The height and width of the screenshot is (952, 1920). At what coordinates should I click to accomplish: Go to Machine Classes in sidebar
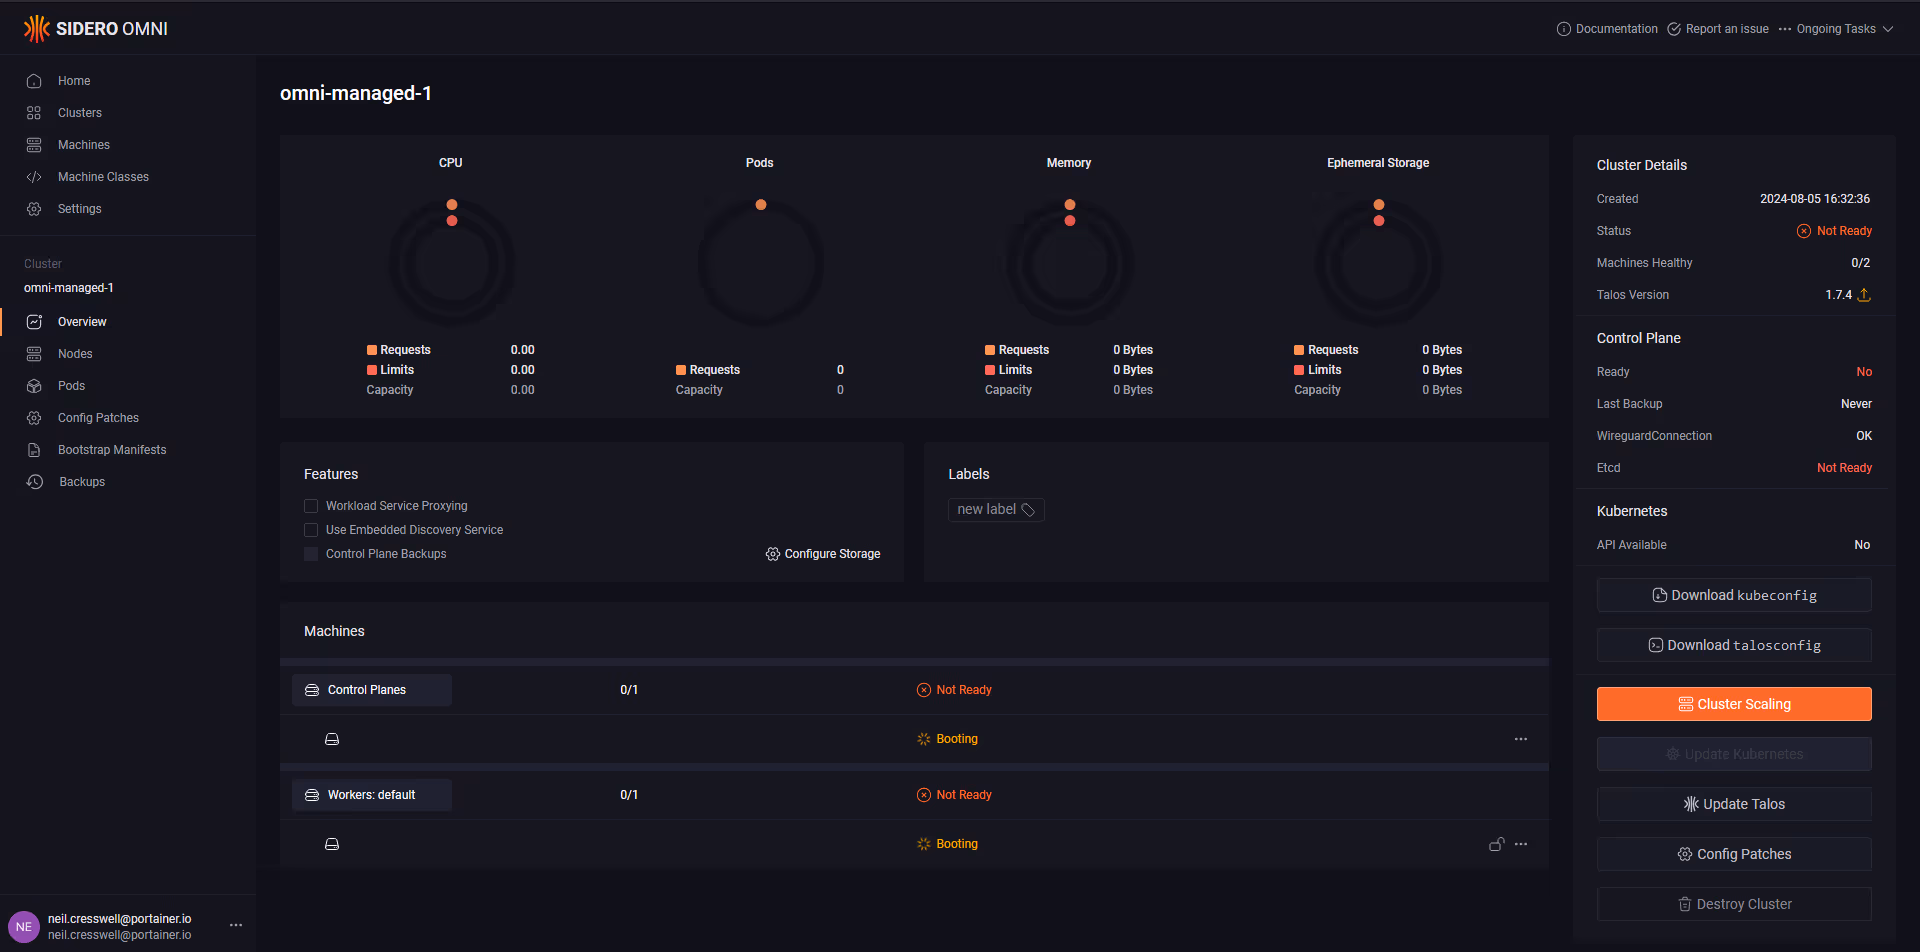[x=103, y=177]
